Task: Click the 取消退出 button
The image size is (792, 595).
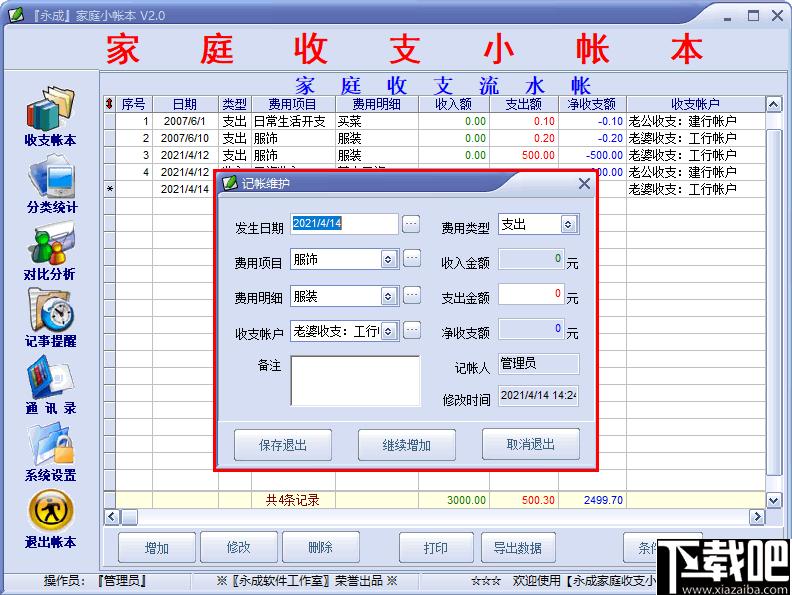Action: coord(531,444)
